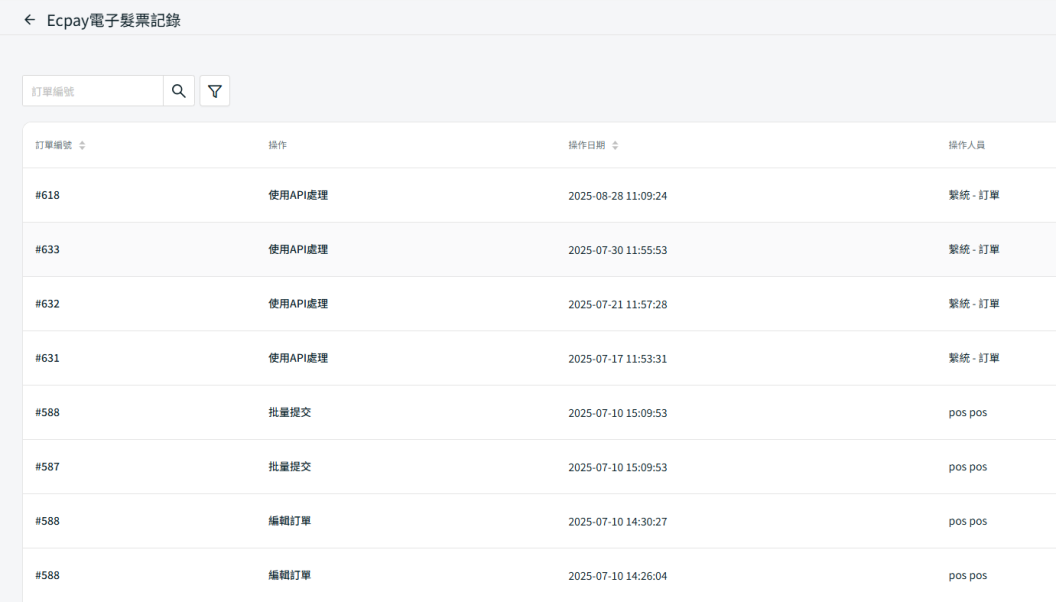Click the back arrow next to Ecpay電子發票記錄
This screenshot has width=1056, height=602.
[29, 19]
